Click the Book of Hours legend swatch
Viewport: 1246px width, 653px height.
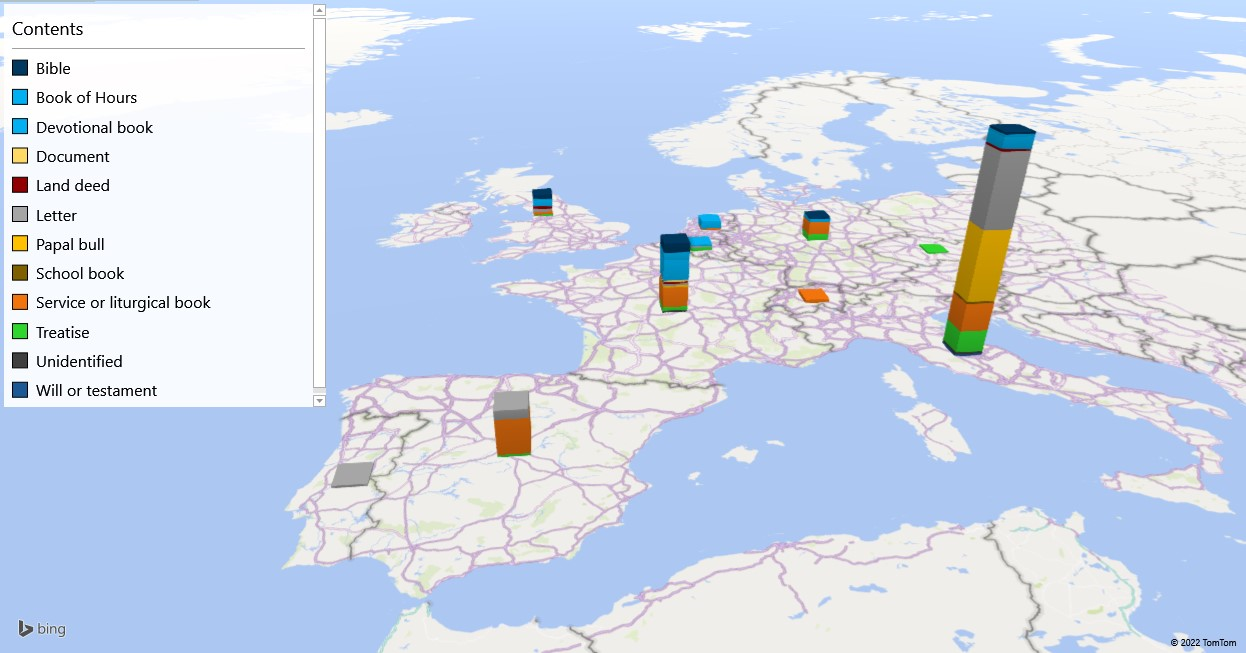[x=20, y=97]
